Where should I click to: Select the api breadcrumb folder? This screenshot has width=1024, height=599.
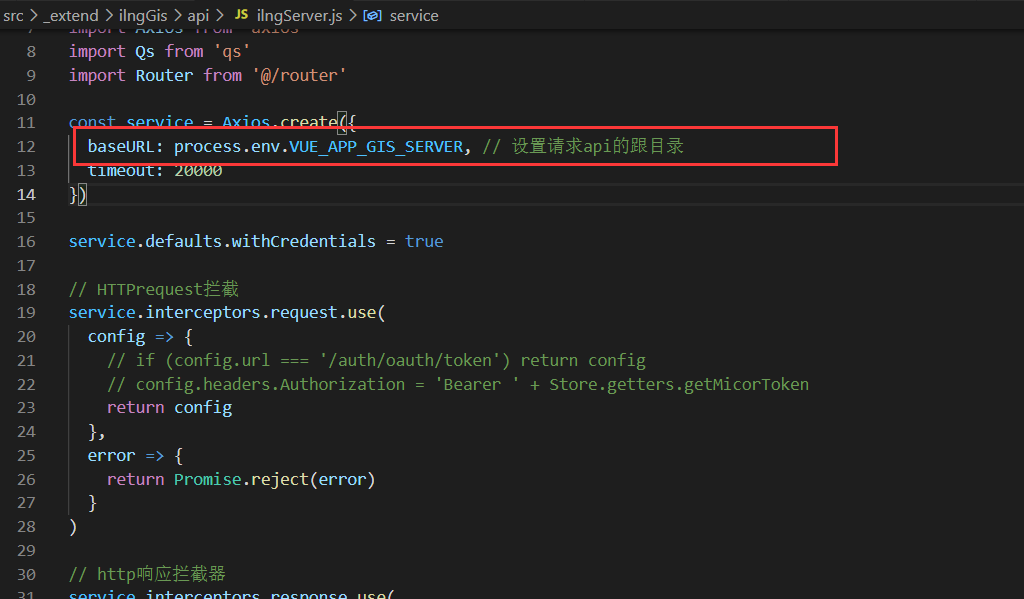[198, 16]
